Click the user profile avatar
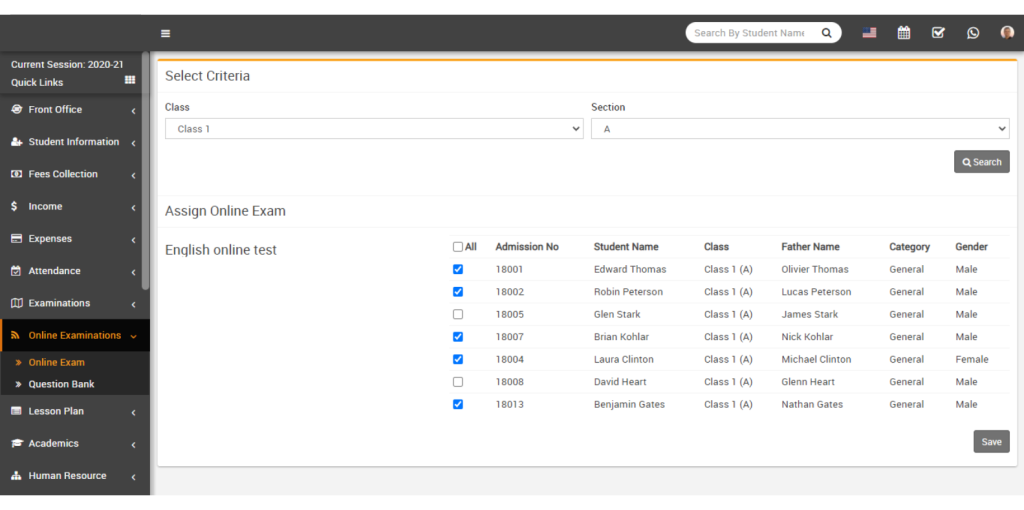 1007,33
